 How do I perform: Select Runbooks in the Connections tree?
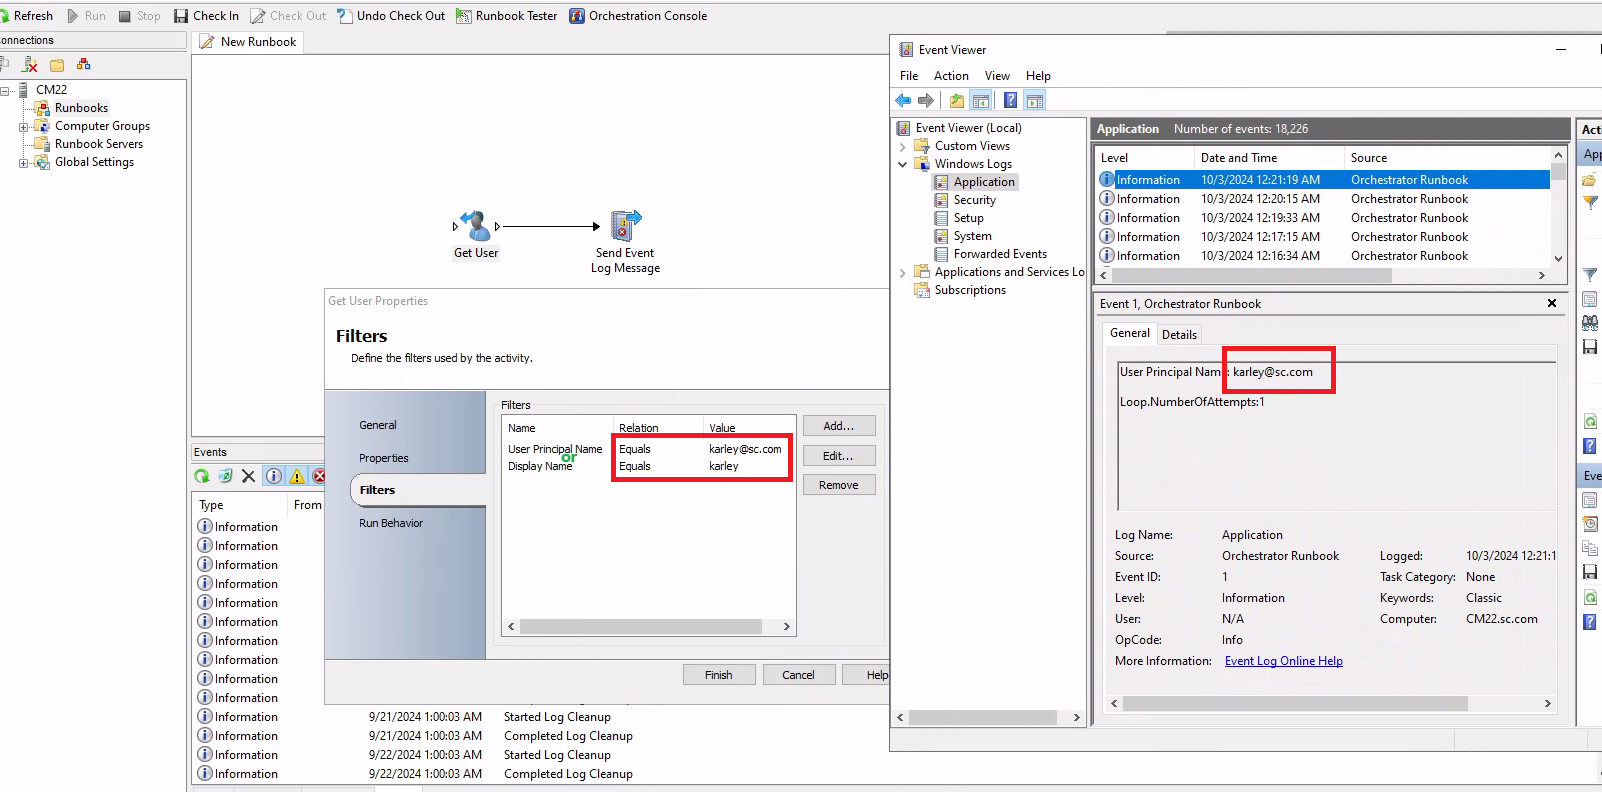click(x=81, y=108)
